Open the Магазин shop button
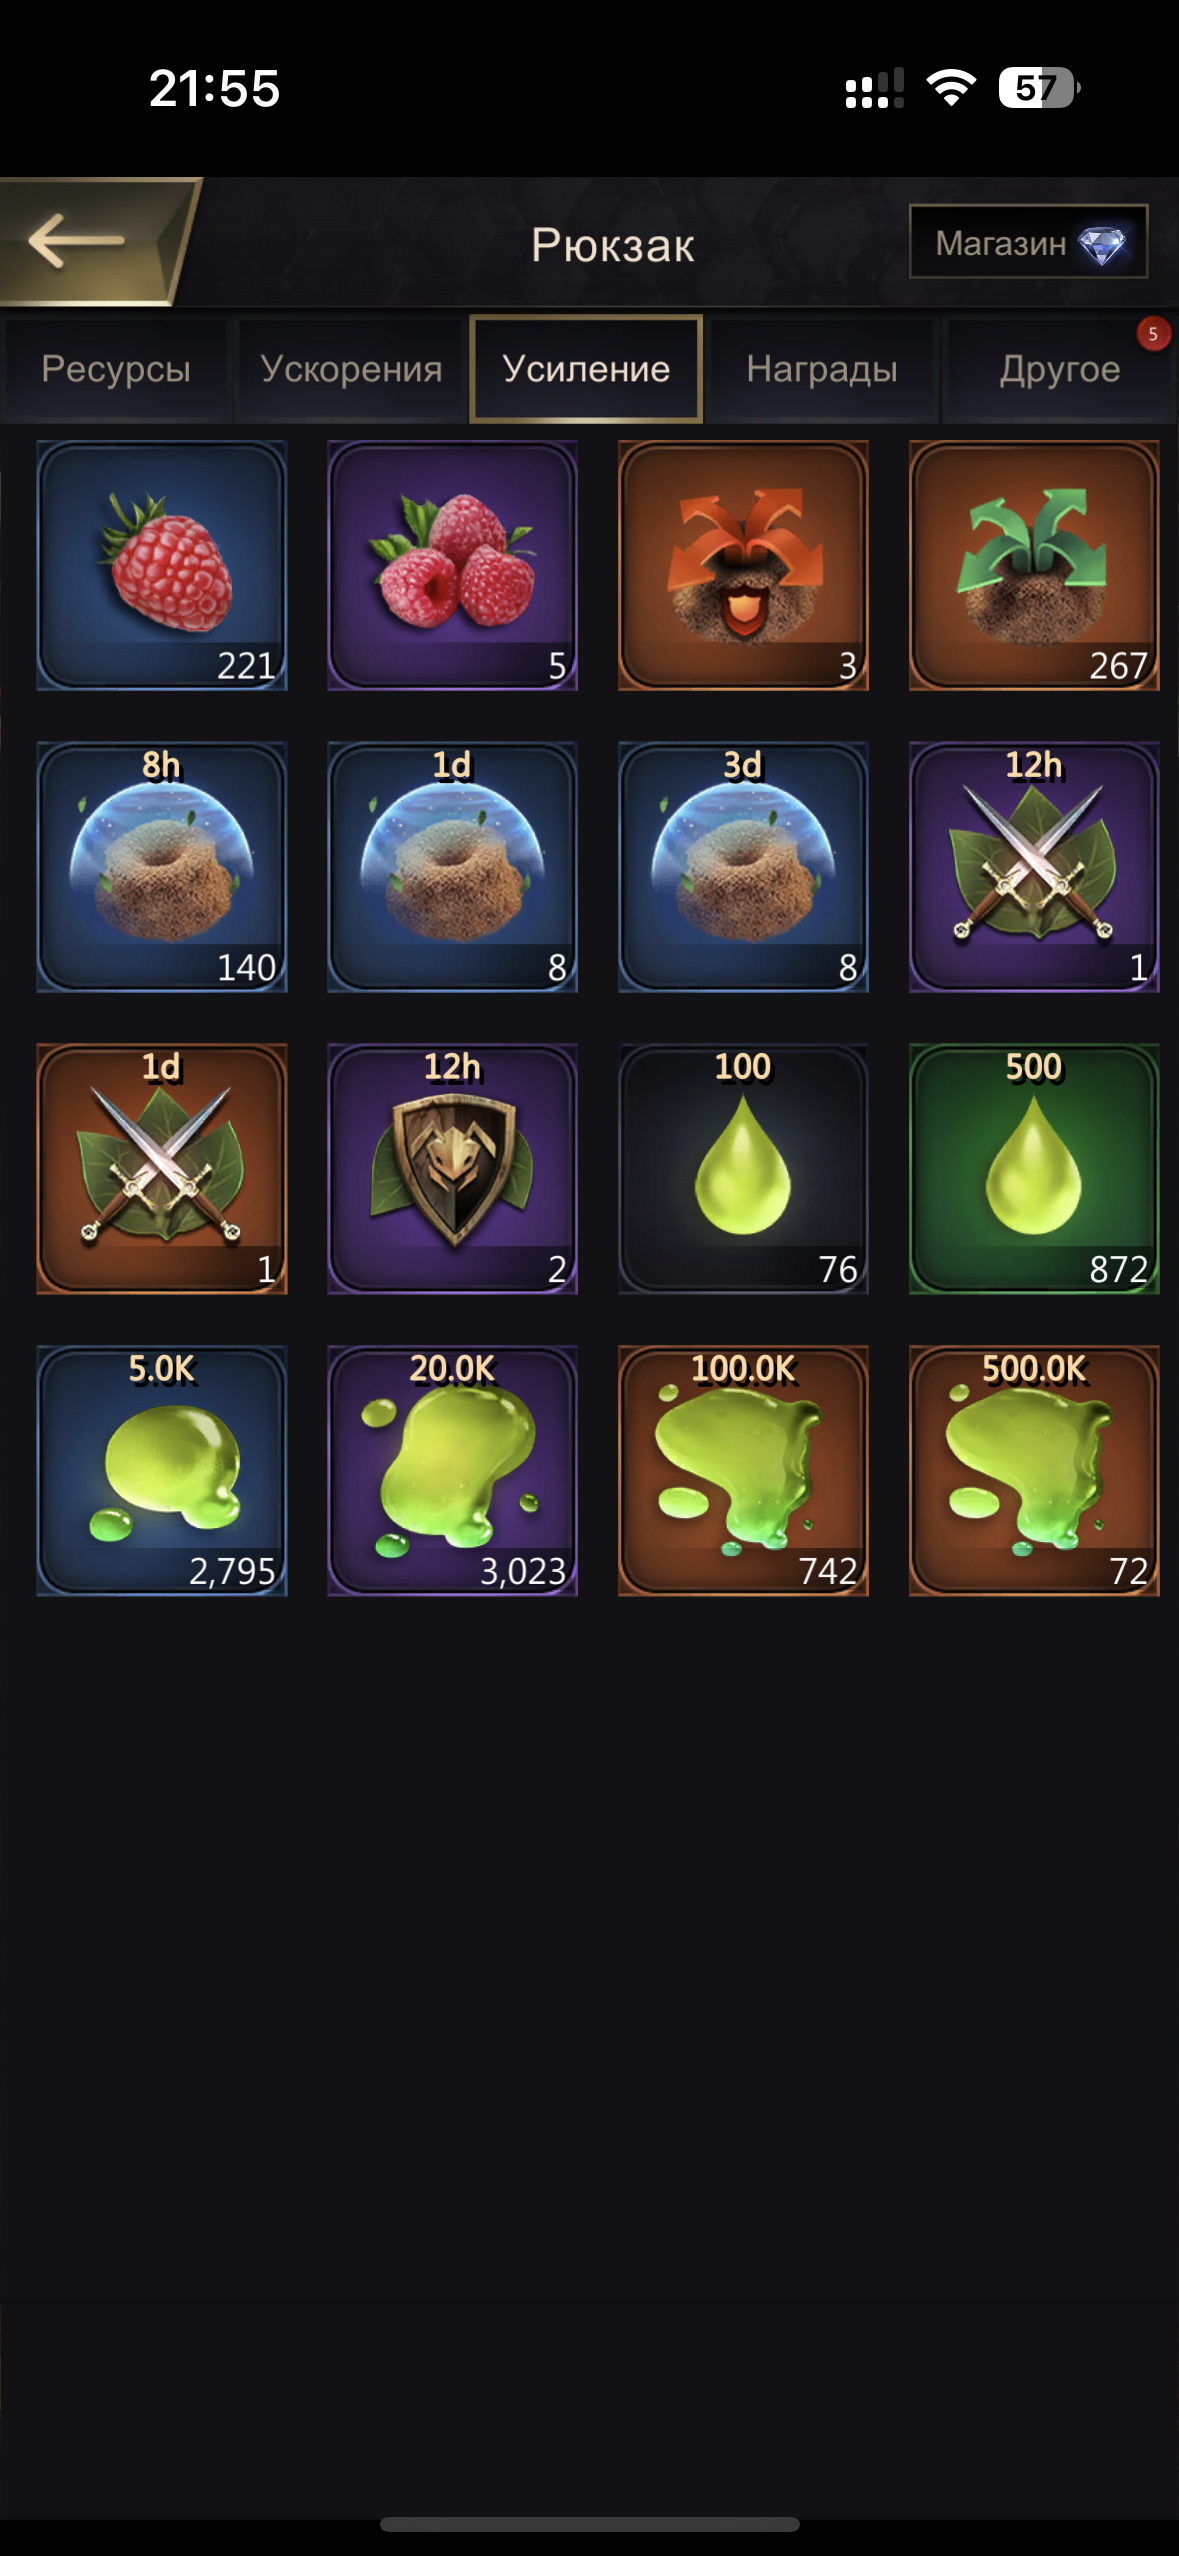 click(1028, 242)
